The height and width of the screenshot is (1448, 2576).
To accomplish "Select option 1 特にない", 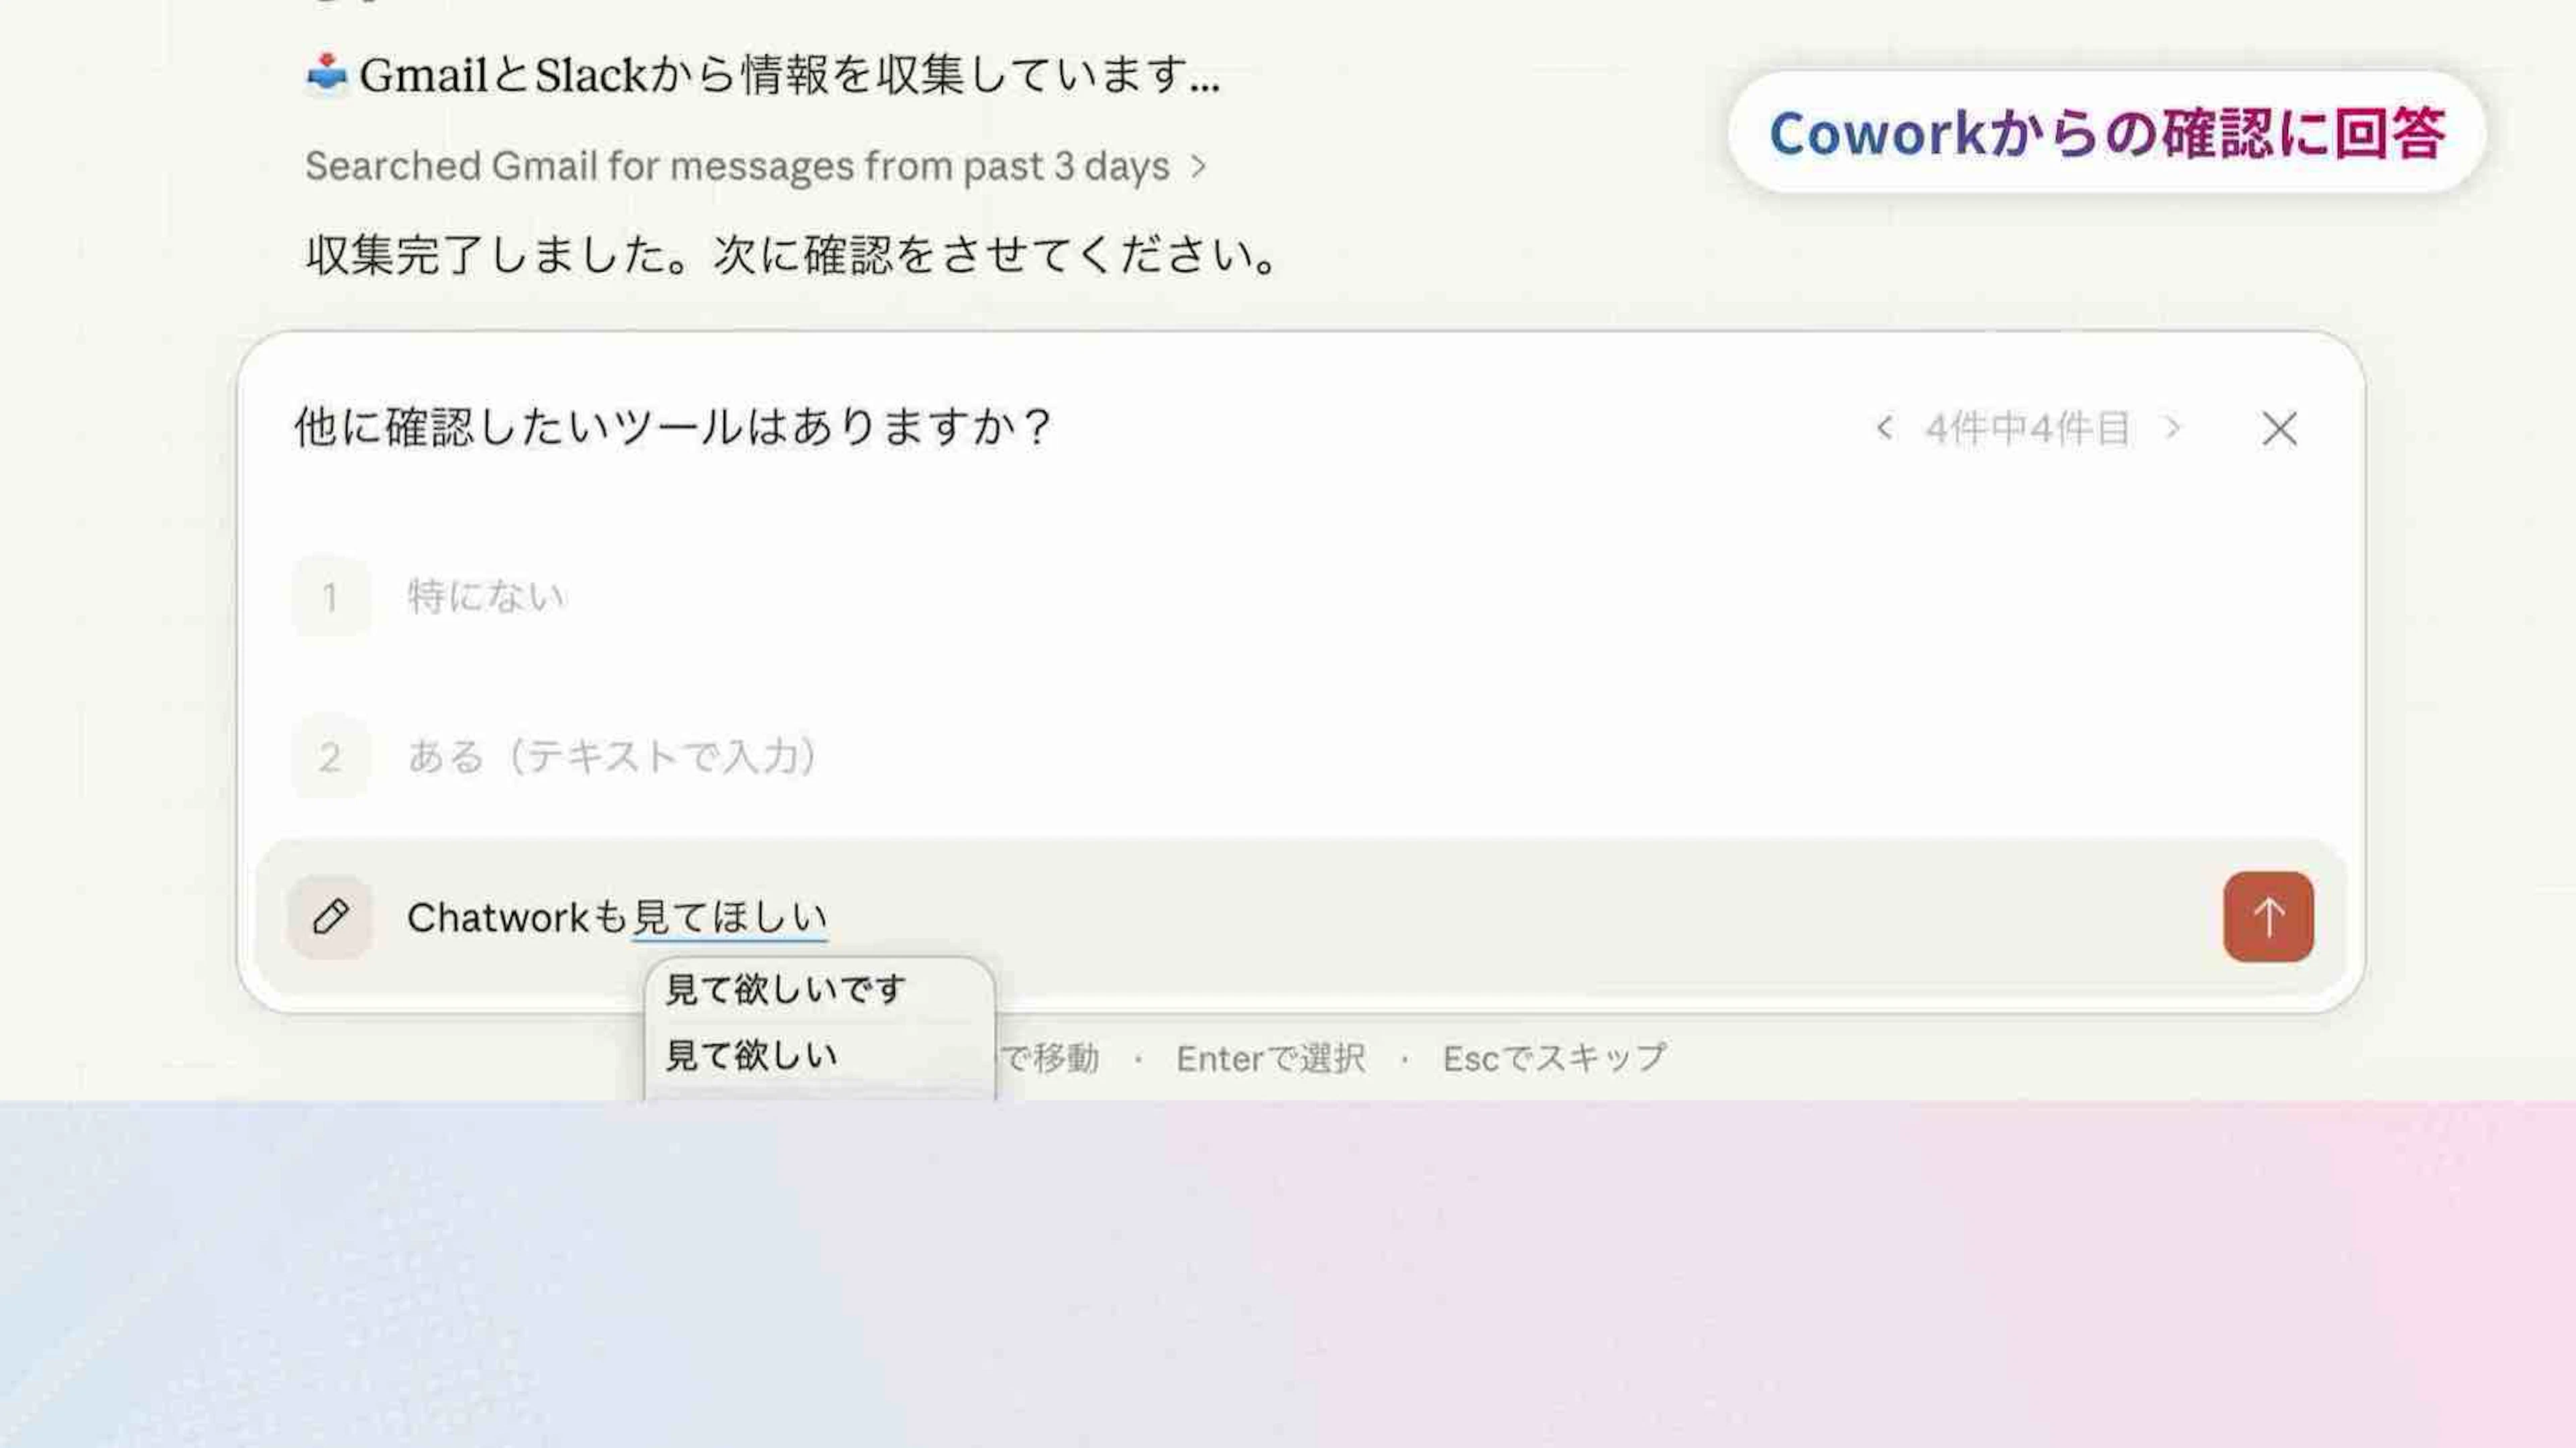I will (1300, 597).
